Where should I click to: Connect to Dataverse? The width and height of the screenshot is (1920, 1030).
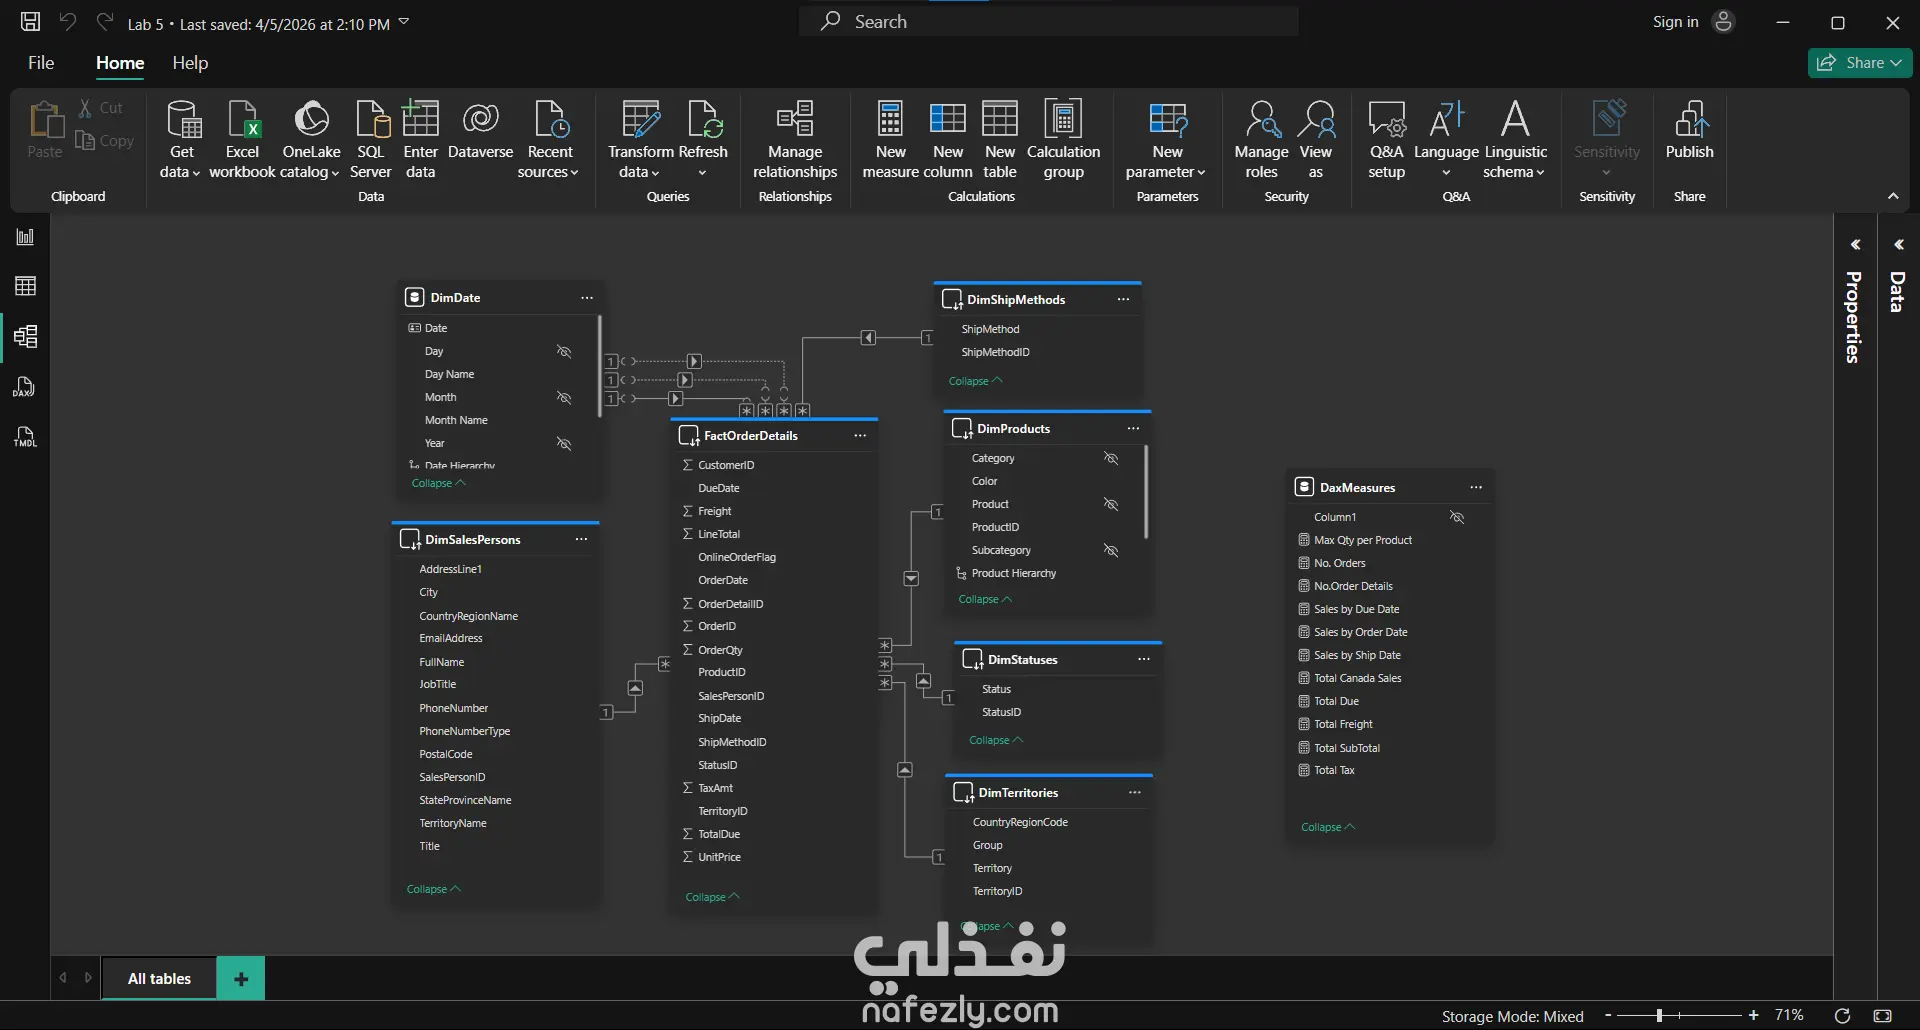481,130
